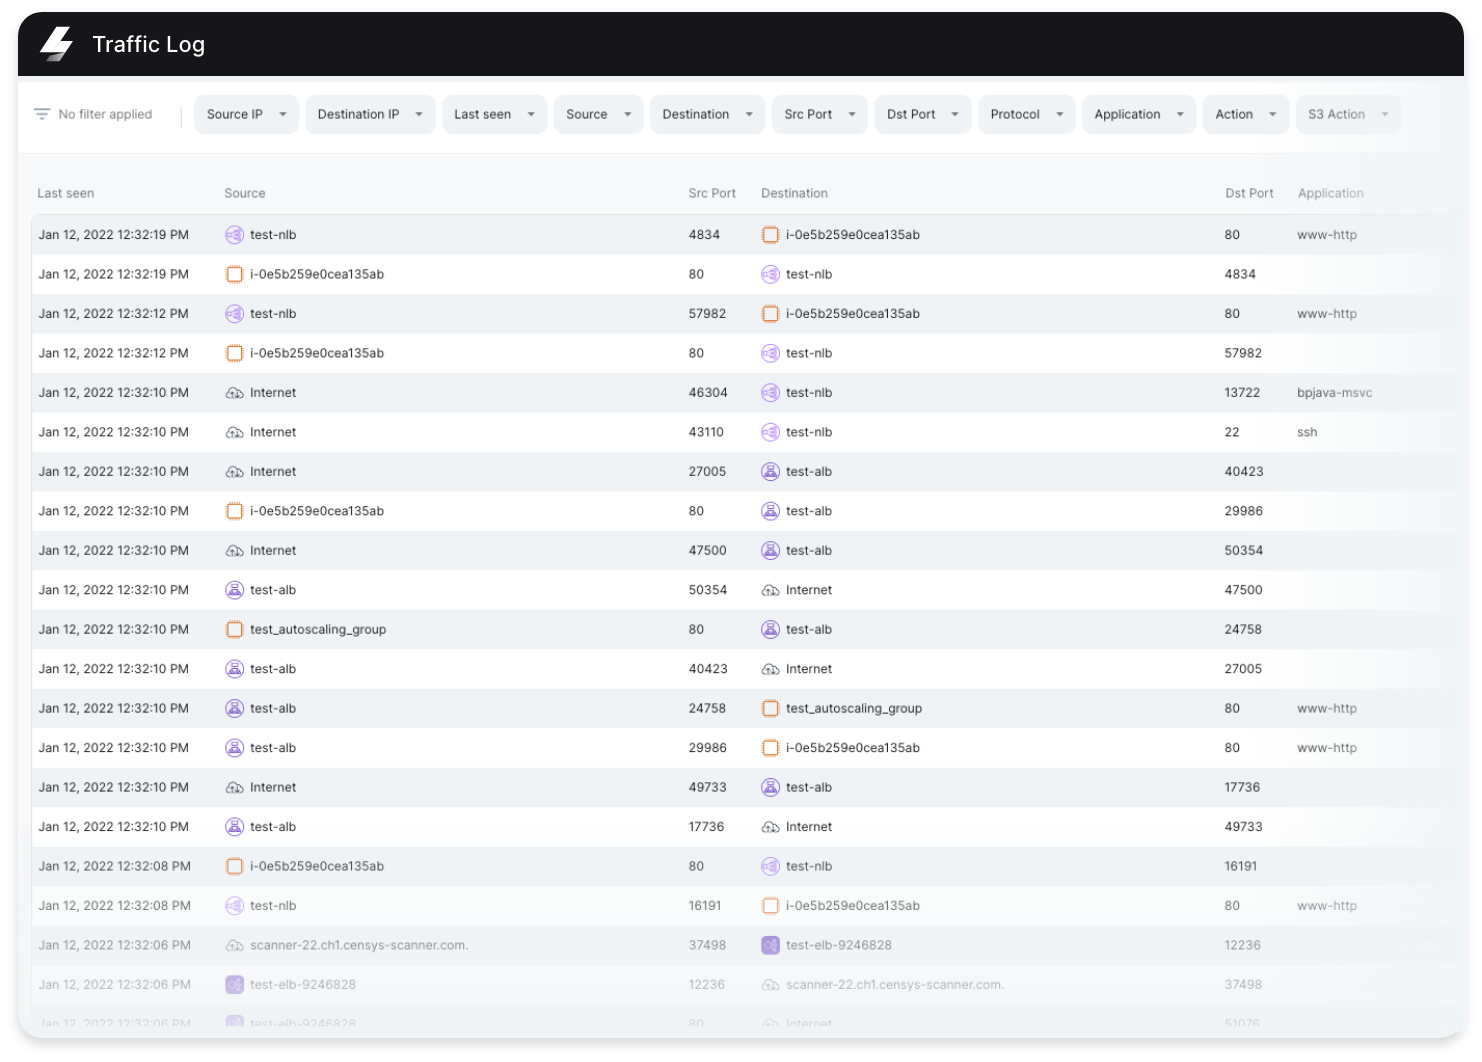Open the S3 Action filter dropdown
The height and width of the screenshot is (1062, 1482).
tap(1348, 114)
